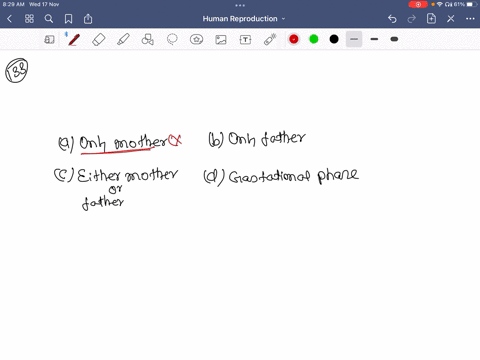Activate the Laser pointer tool

(270, 39)
